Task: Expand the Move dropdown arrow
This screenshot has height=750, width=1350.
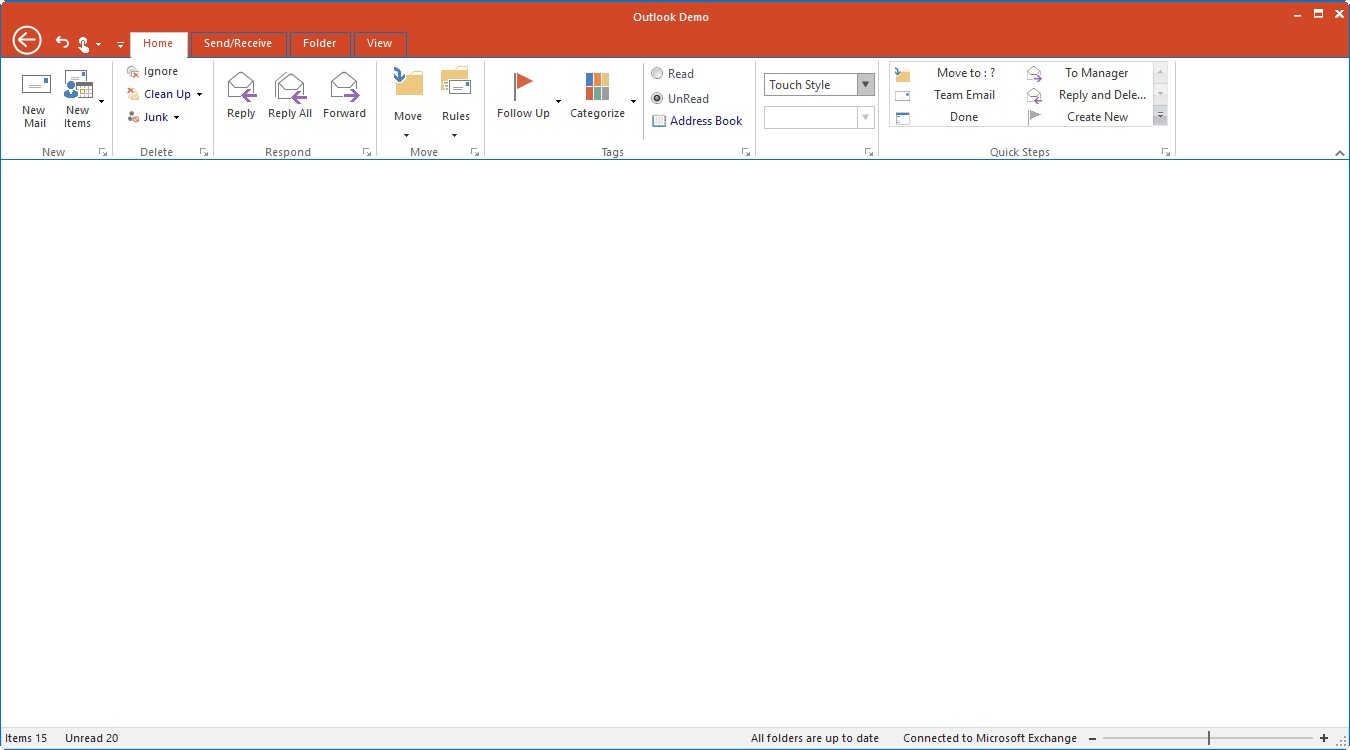Action: coord(407,135)
